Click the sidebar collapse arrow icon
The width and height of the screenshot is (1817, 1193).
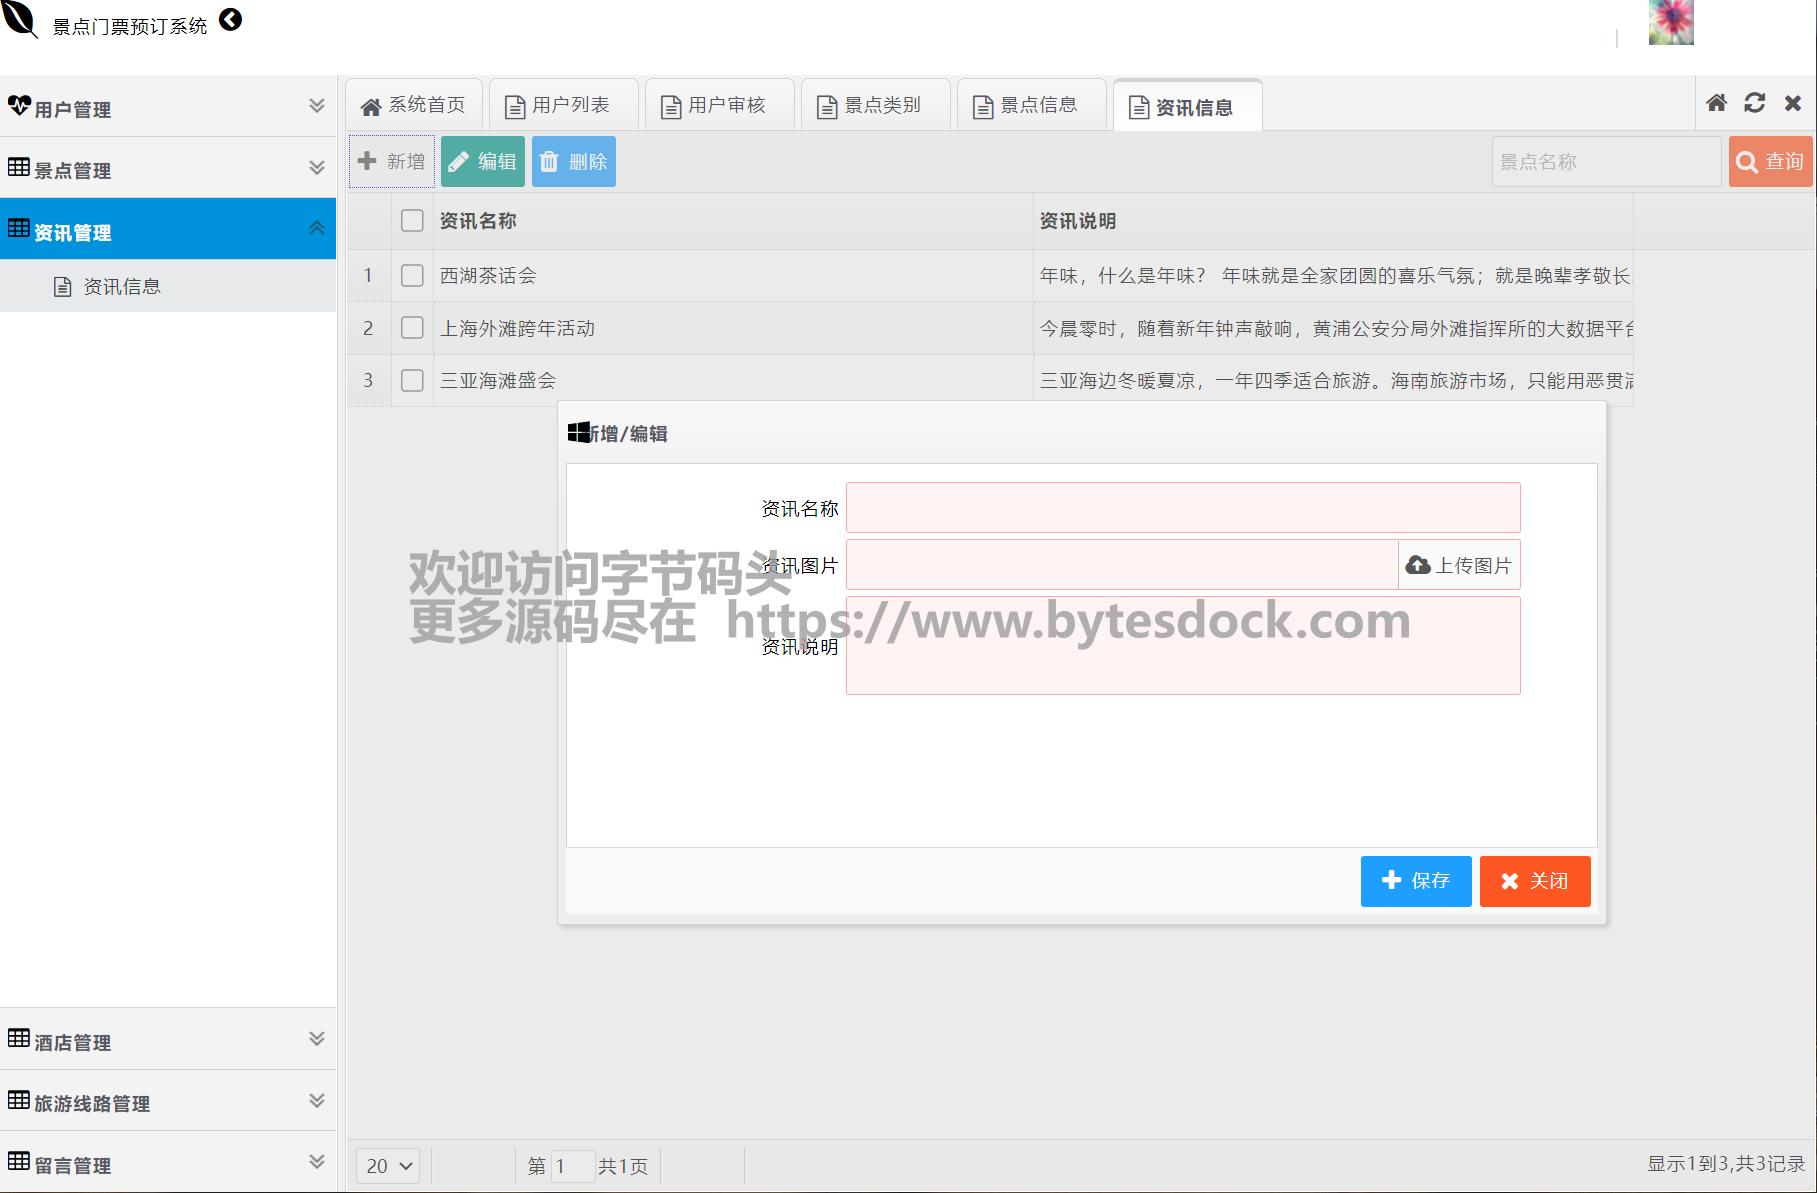(230, 20)
